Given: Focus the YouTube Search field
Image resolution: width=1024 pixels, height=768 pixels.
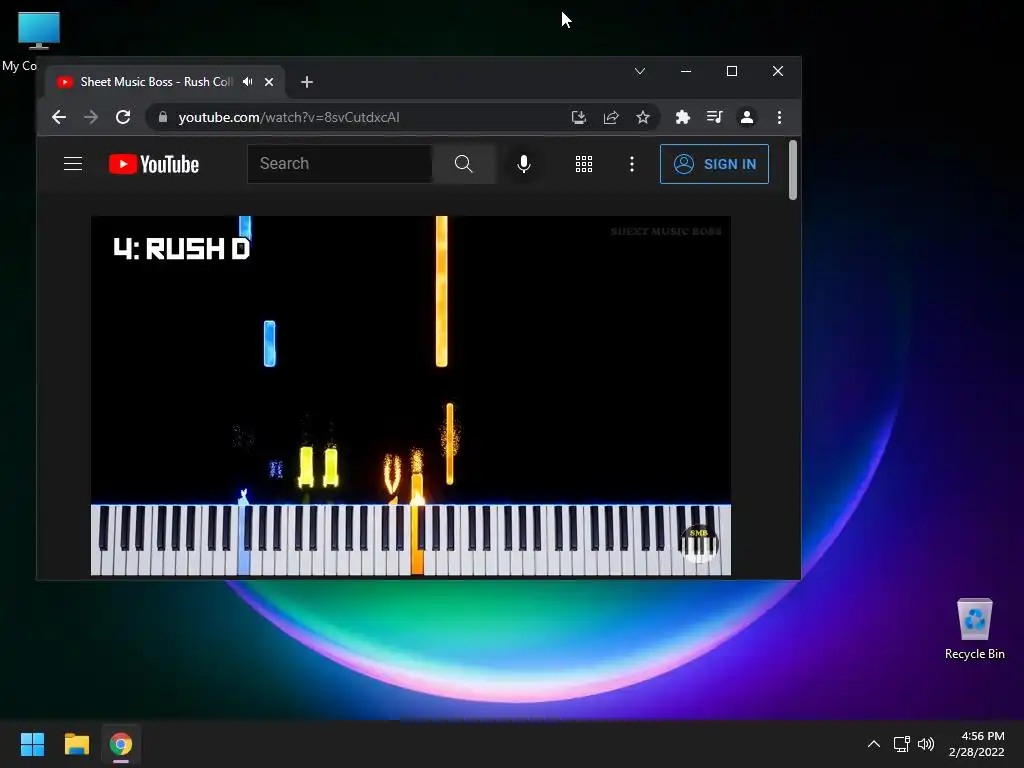Looking at the screenshot, I should (340, 164).
